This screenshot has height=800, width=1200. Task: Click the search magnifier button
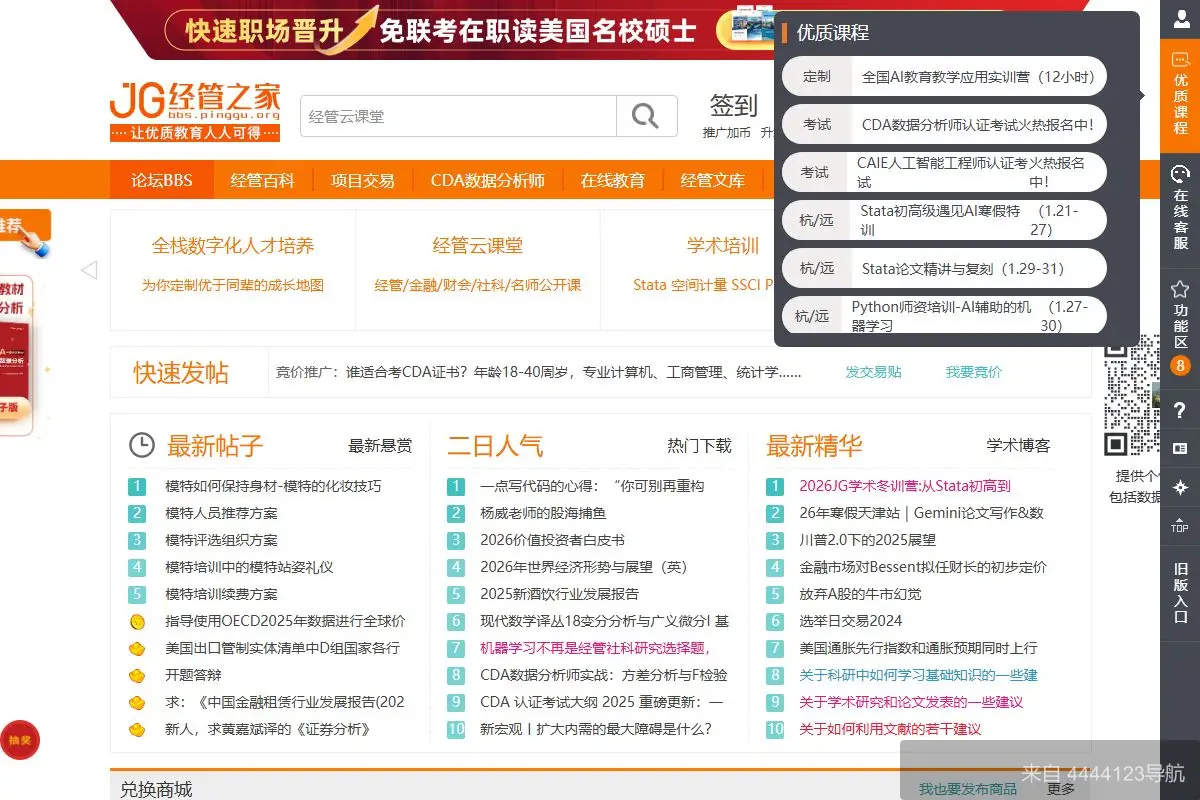pyautogui.click(x=646, y=116)
